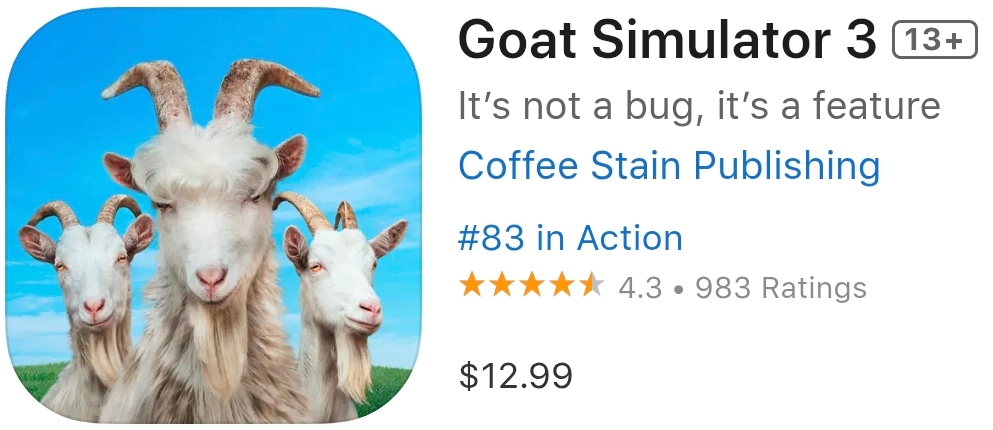Click the center goat's curved horns
Screen dimensions: 993x430
[x=209, y=94]
